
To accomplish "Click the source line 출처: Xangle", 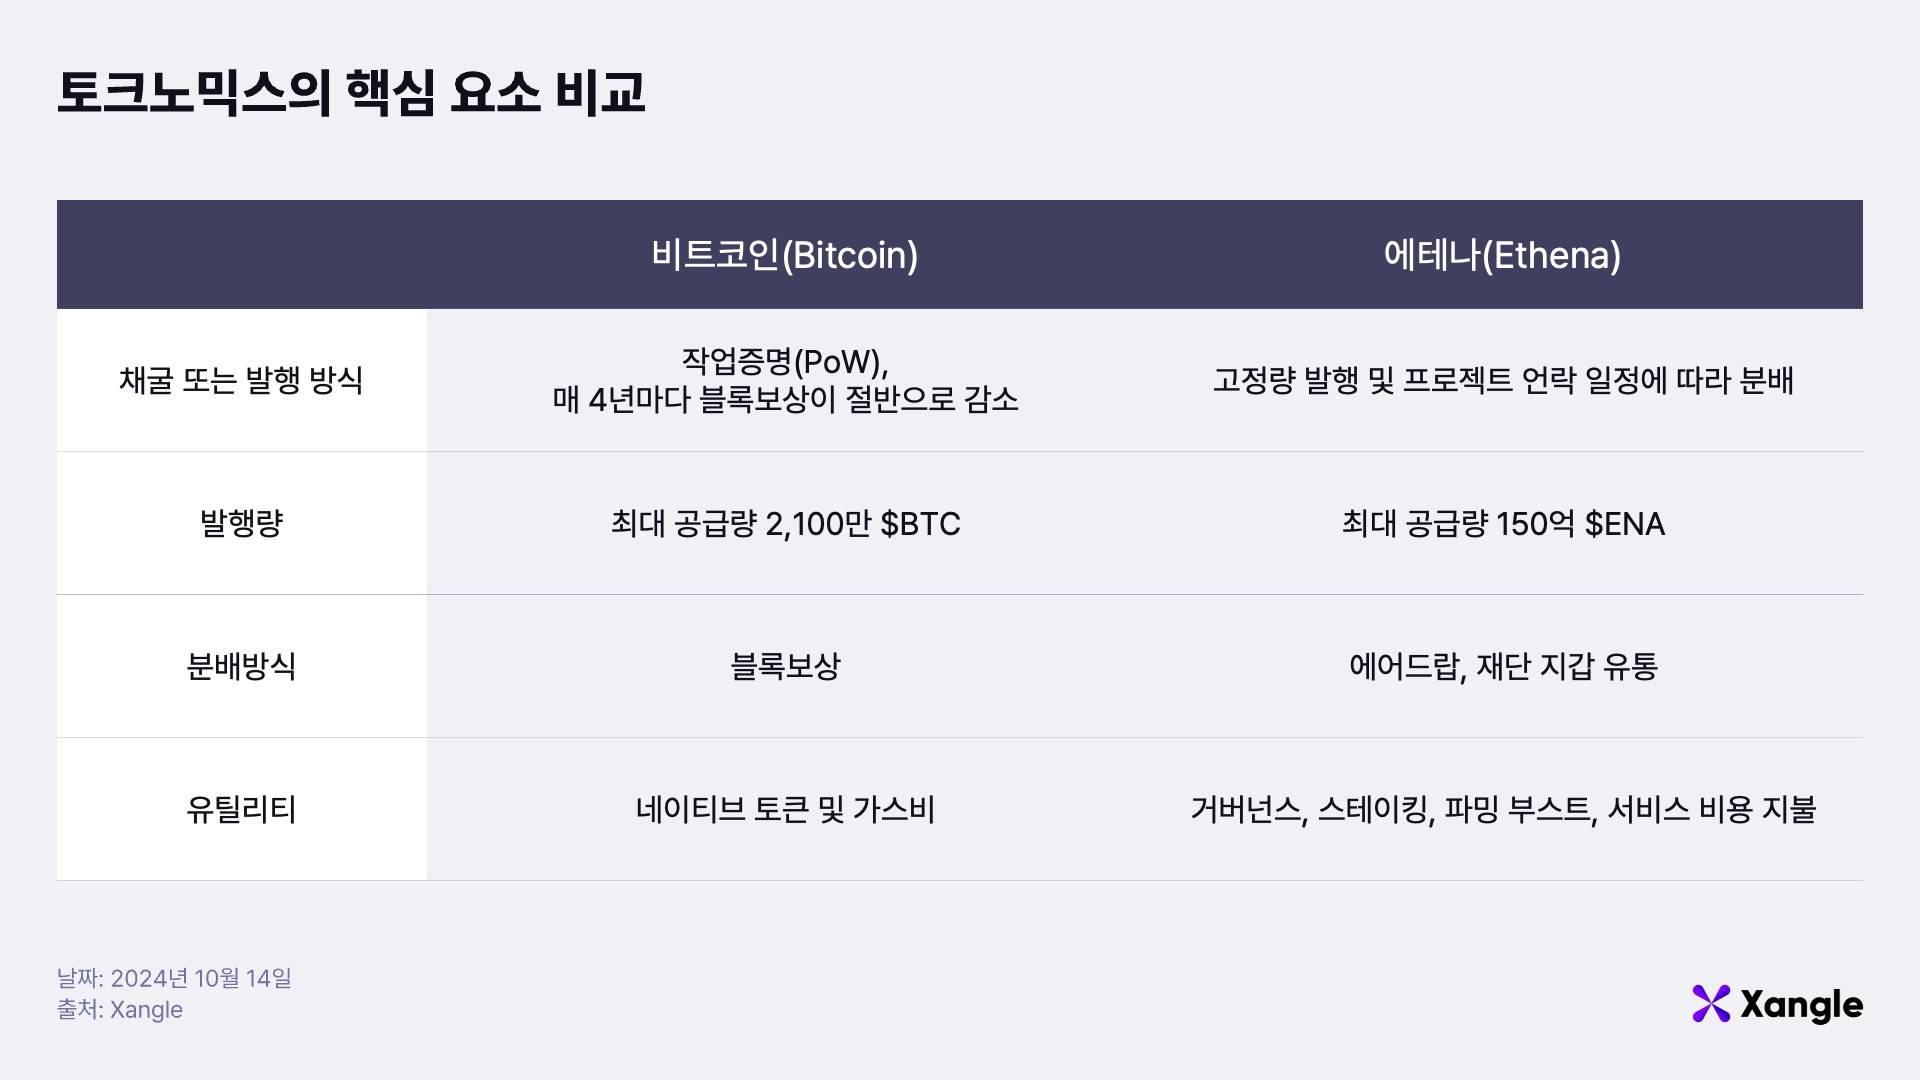I will pyautogui.click(x=120, y=1009).
